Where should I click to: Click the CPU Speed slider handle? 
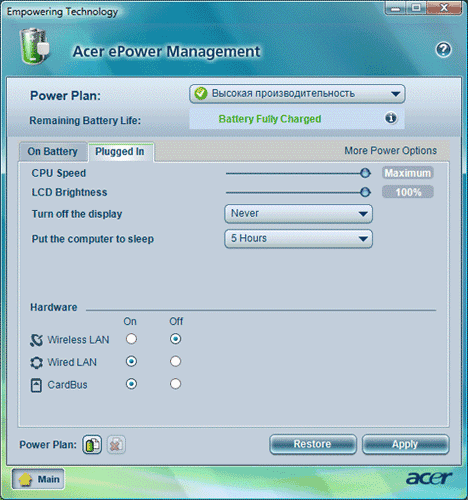pos(365,173)
